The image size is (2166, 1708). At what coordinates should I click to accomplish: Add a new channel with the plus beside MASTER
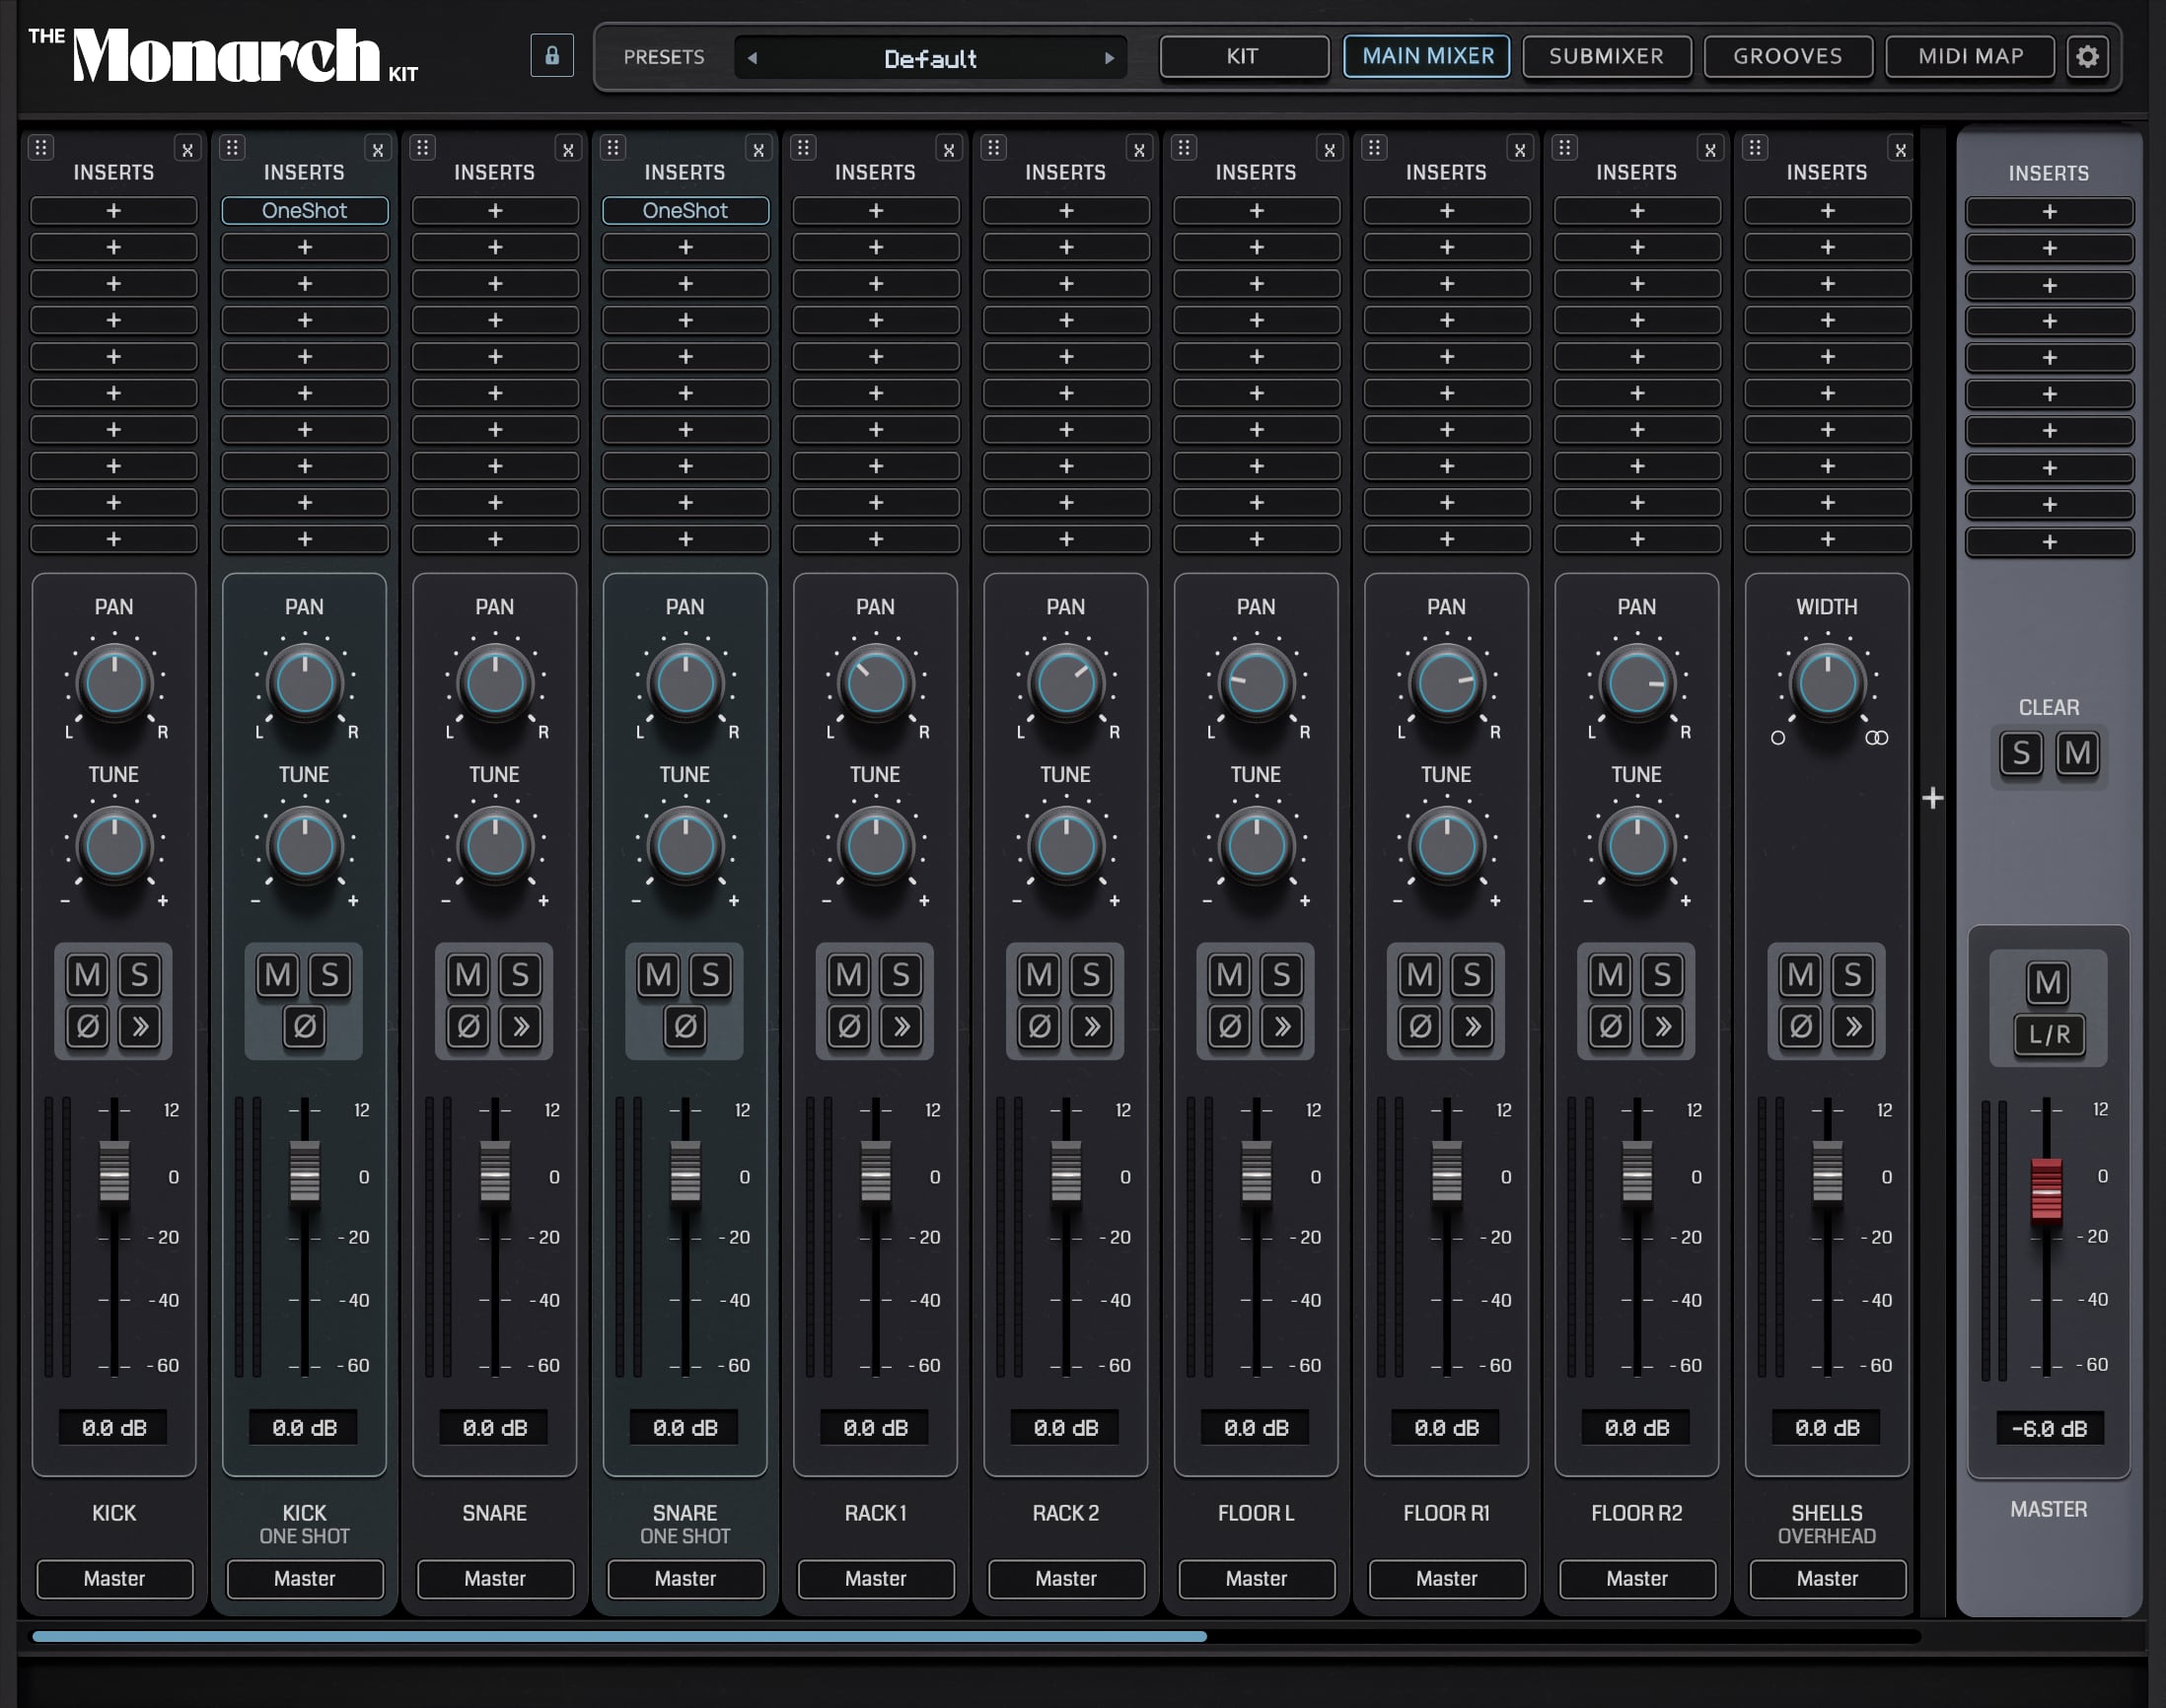[x=1933, y=798]
